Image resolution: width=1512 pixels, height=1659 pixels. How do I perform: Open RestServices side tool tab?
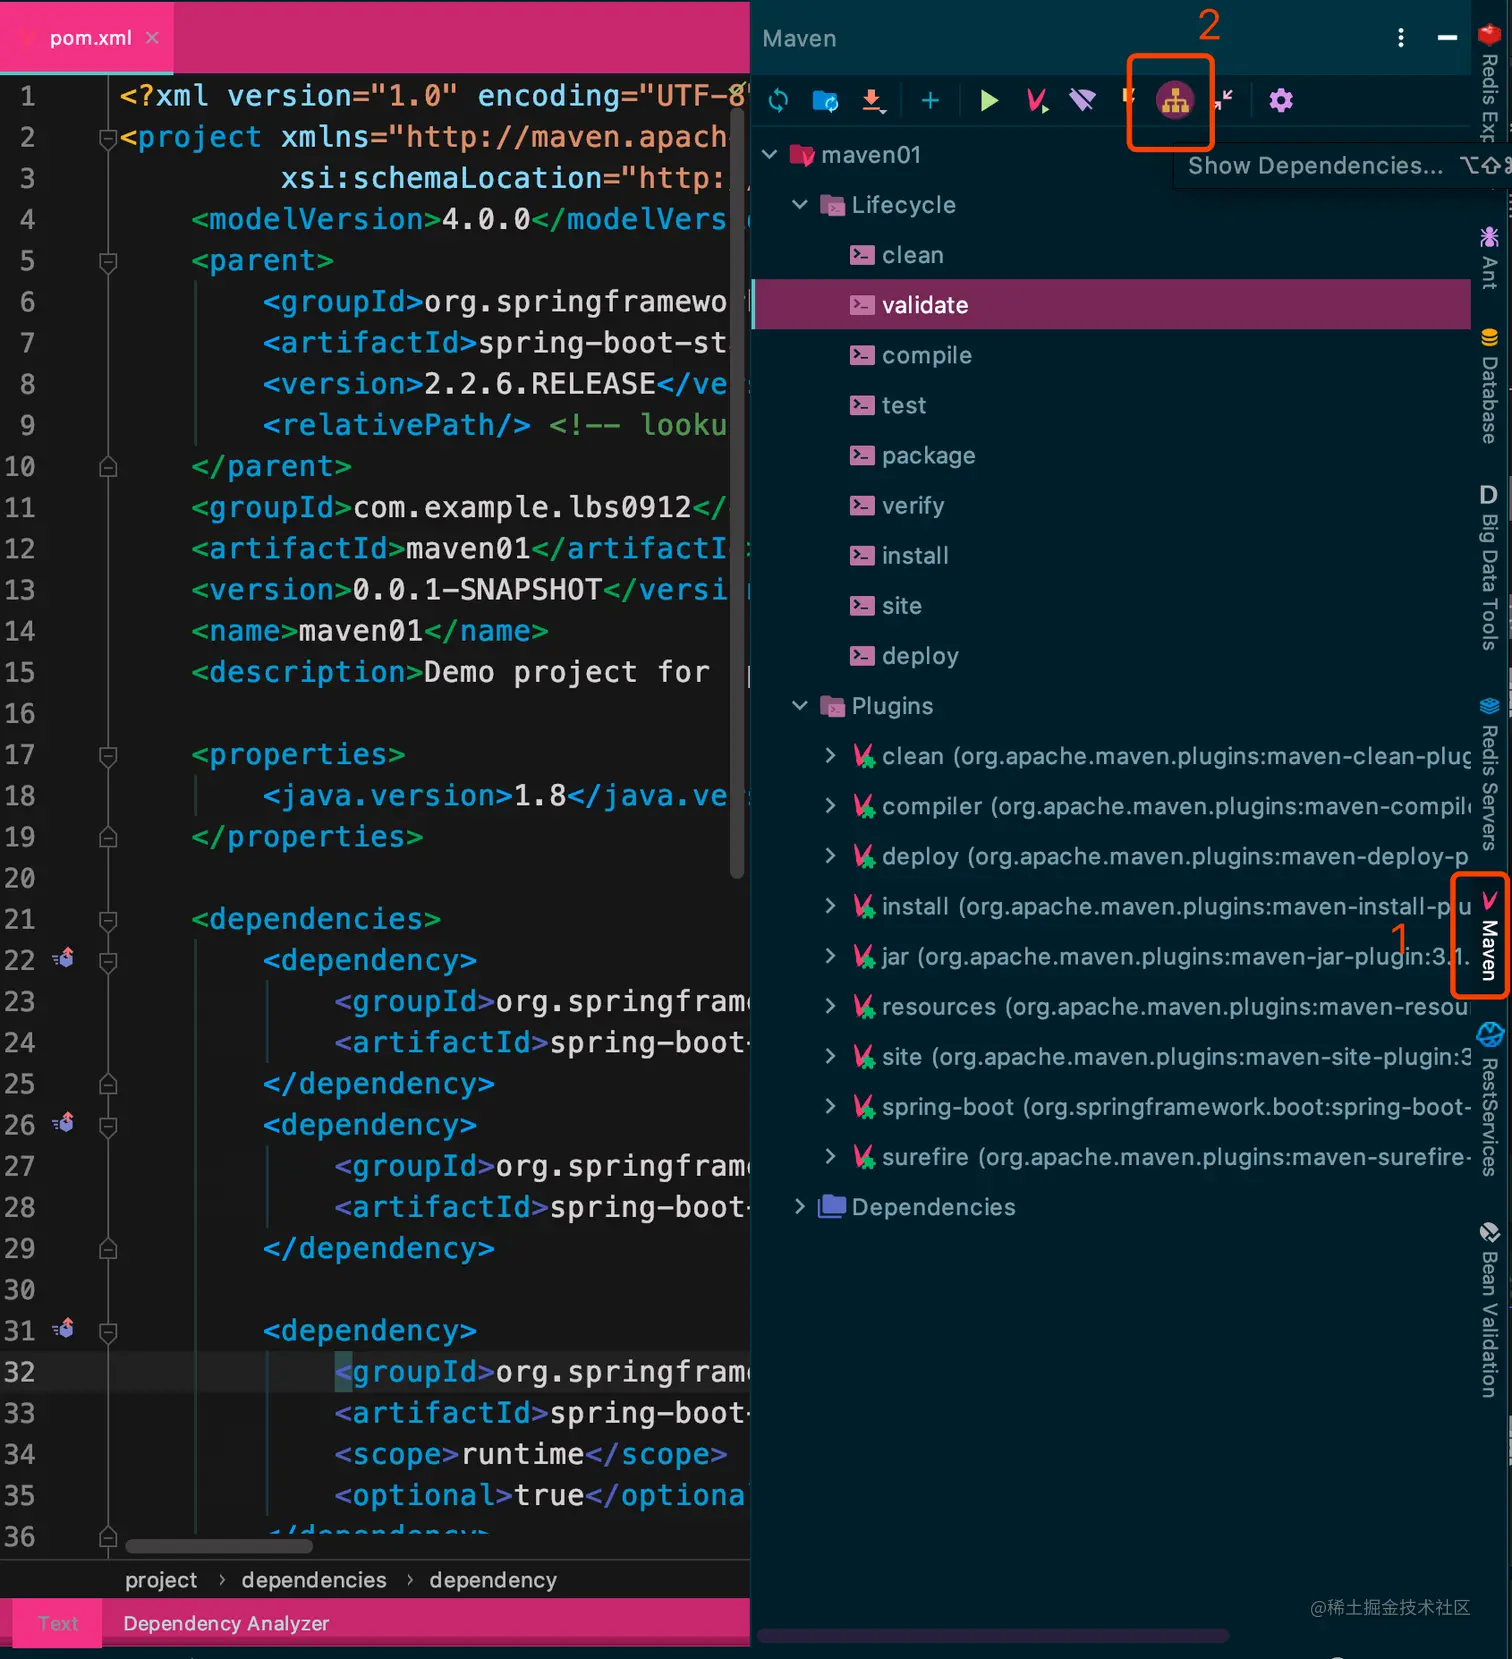(1490, 1100)
